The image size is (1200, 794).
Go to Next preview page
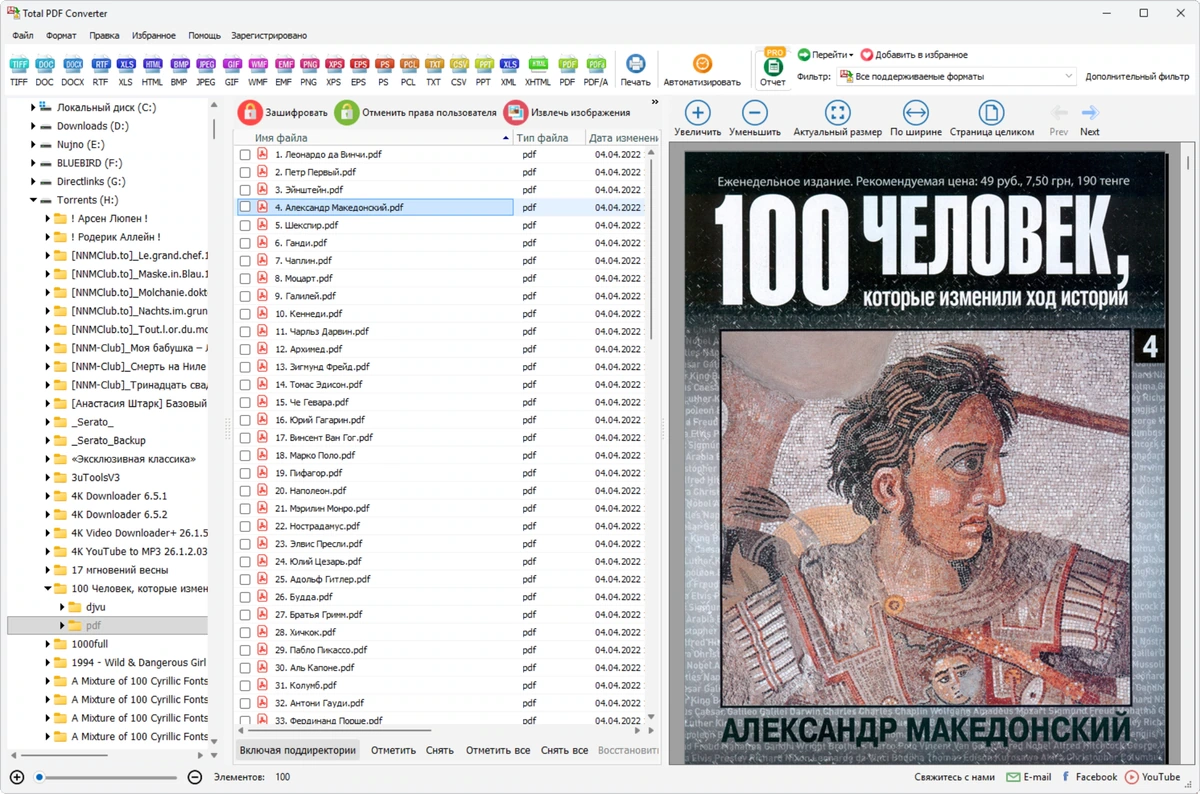point(1090,119)
